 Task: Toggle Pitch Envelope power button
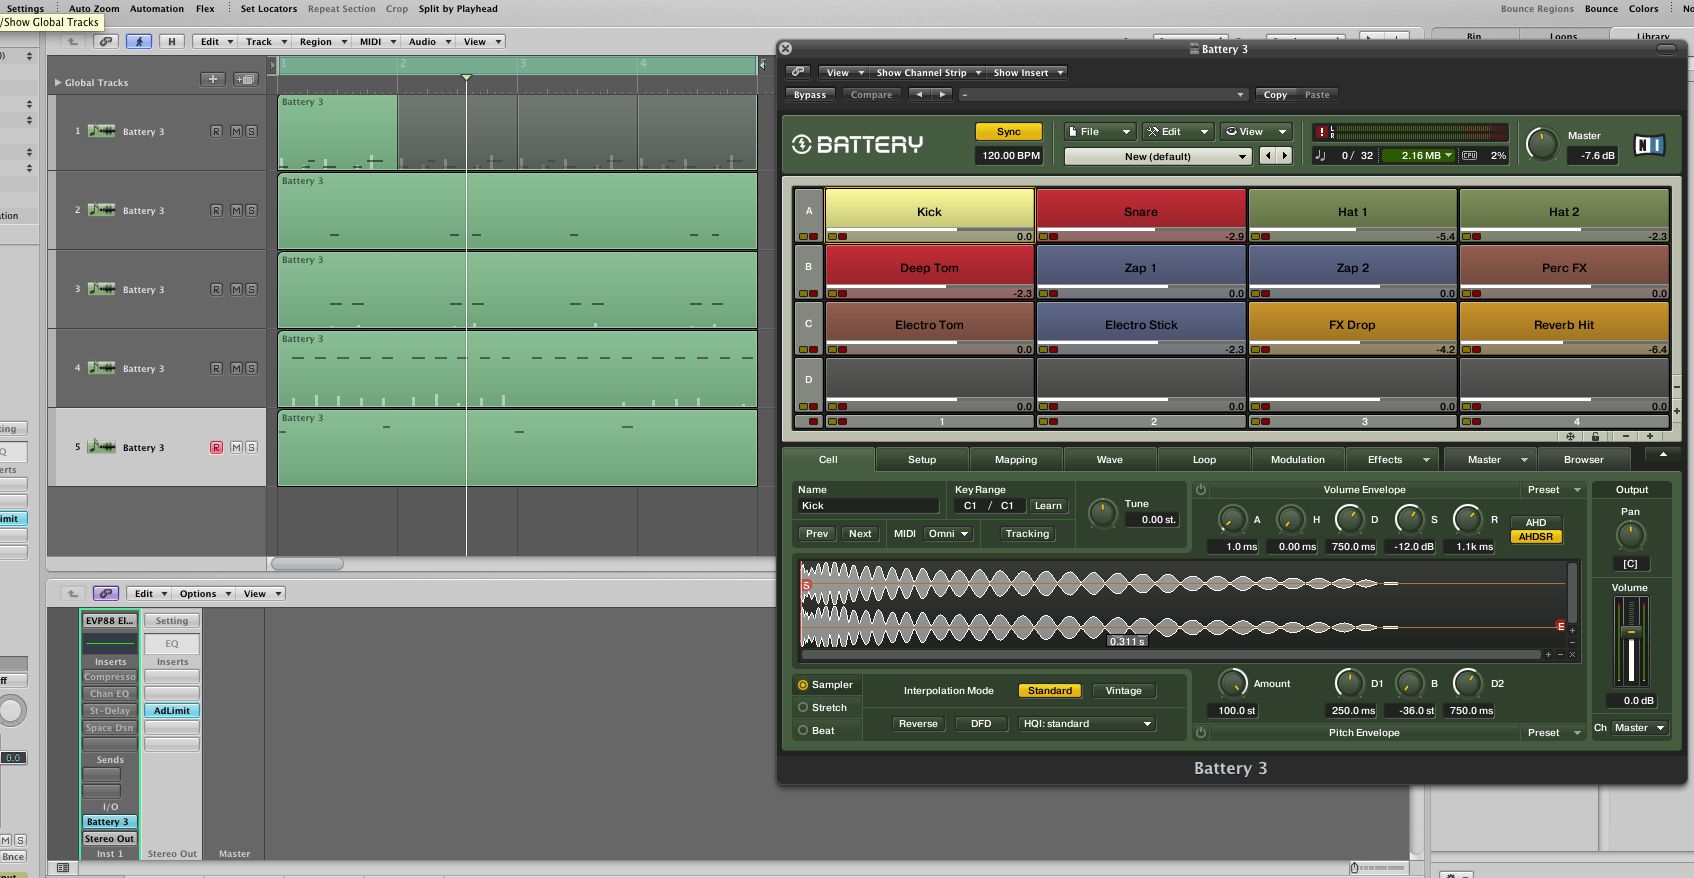[1201, 733]
